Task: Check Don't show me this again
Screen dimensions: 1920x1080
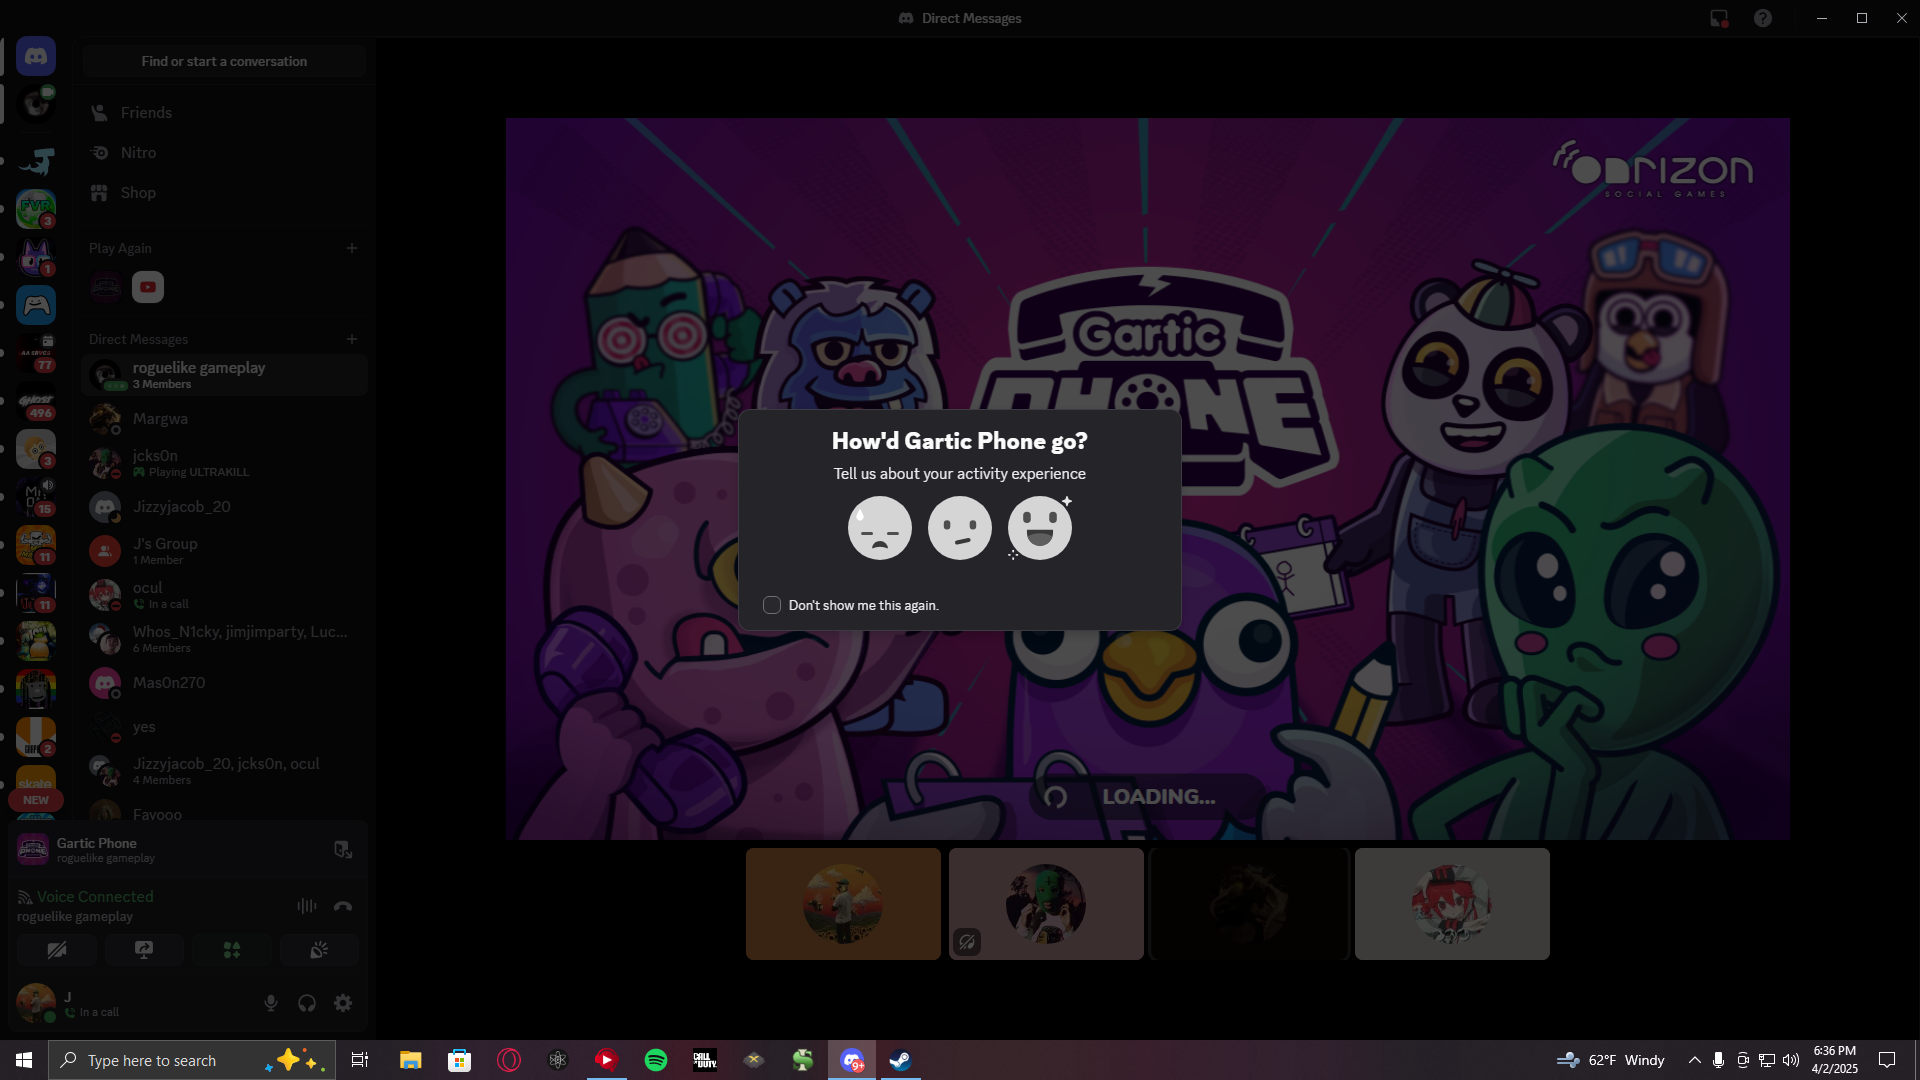Action: tap(772, 605)
